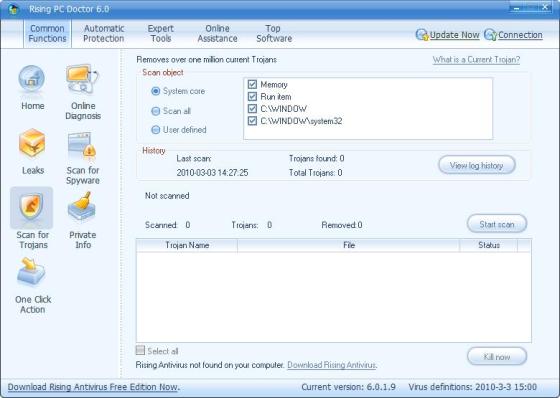Uncheck the C:\WINDOW\system32 checkbox
The width and height of the screenshot is (560, 398).
point(252,121)
